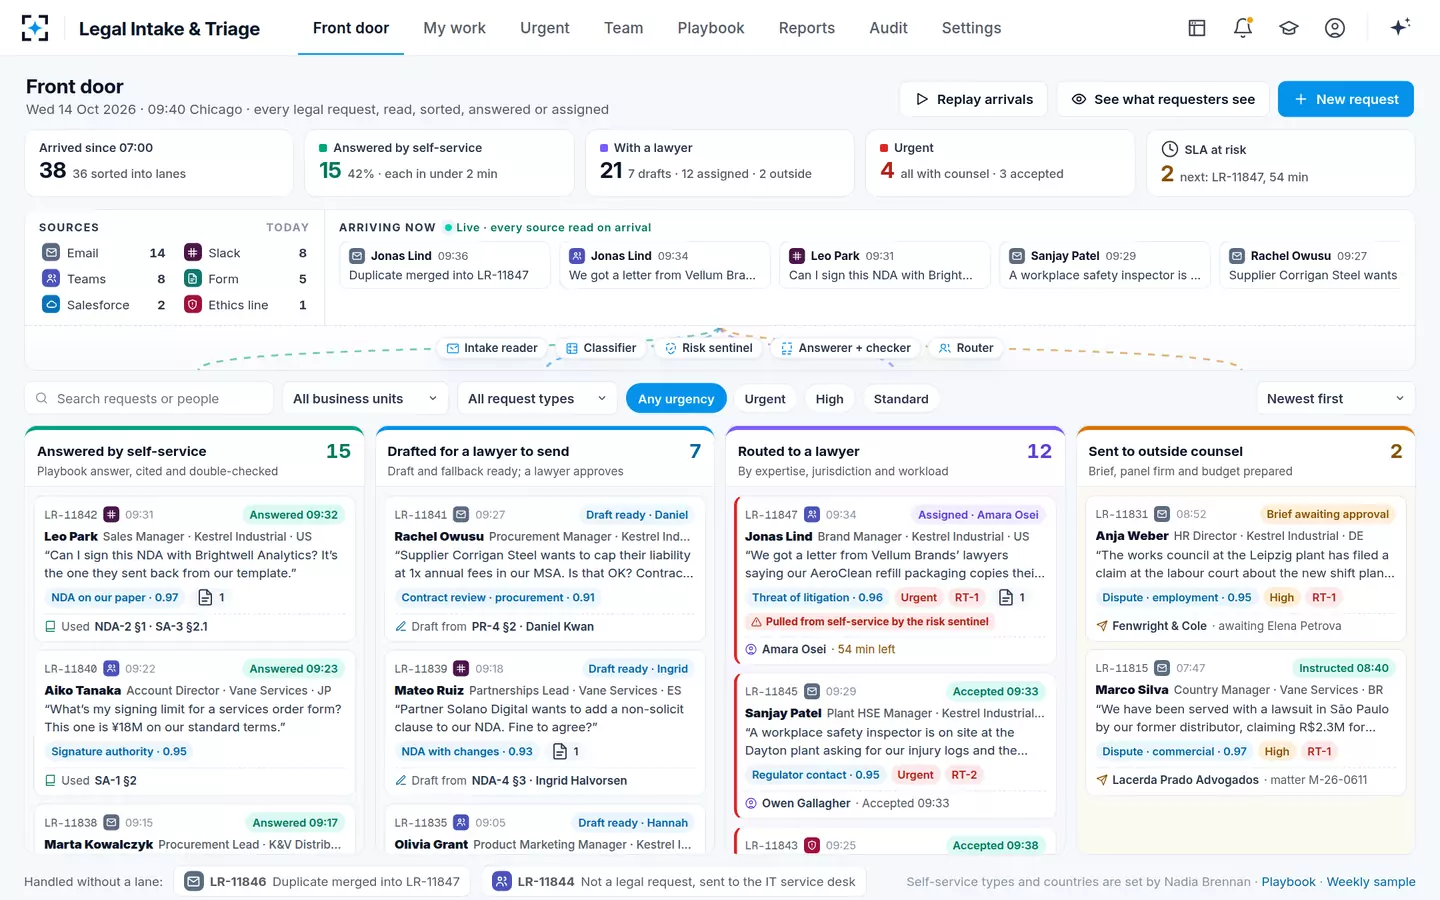Select the Router pipeline step
The image size is (1440, 900).
966,348
